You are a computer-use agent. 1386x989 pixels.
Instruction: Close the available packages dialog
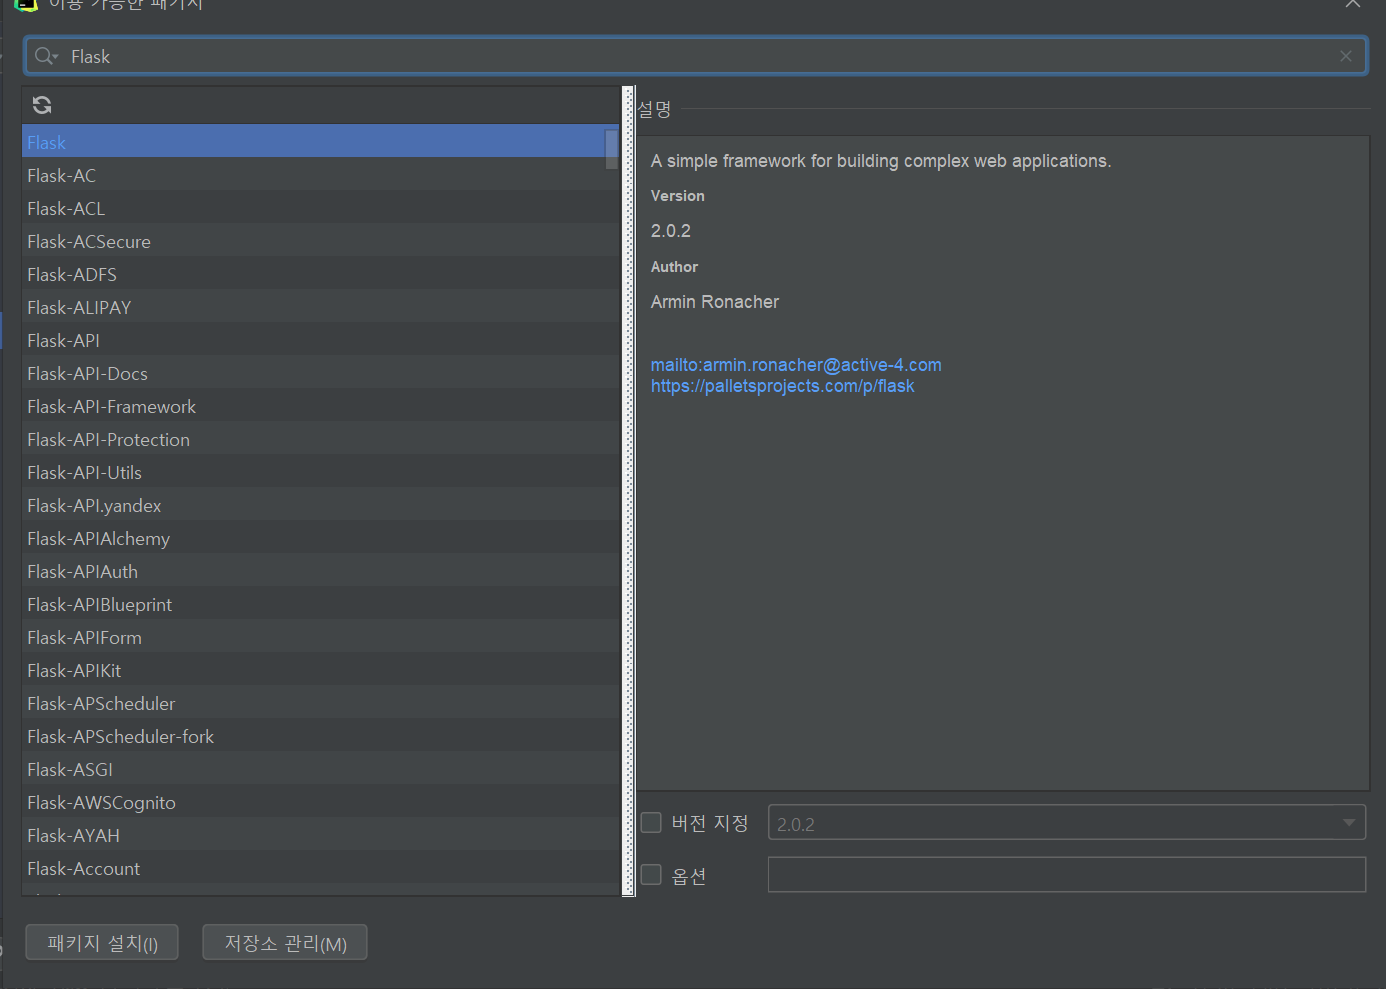pos(1352,4)
